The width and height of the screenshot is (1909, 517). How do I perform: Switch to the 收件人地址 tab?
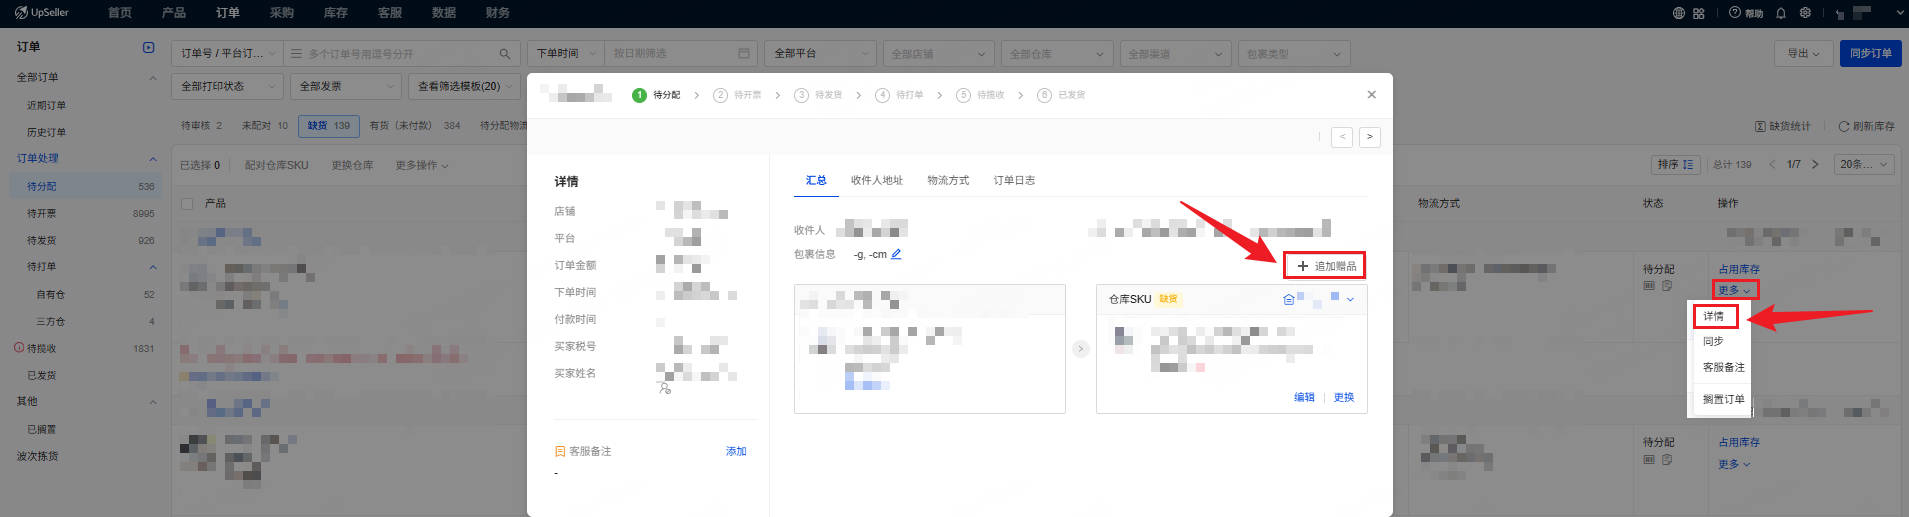[876, 181]
